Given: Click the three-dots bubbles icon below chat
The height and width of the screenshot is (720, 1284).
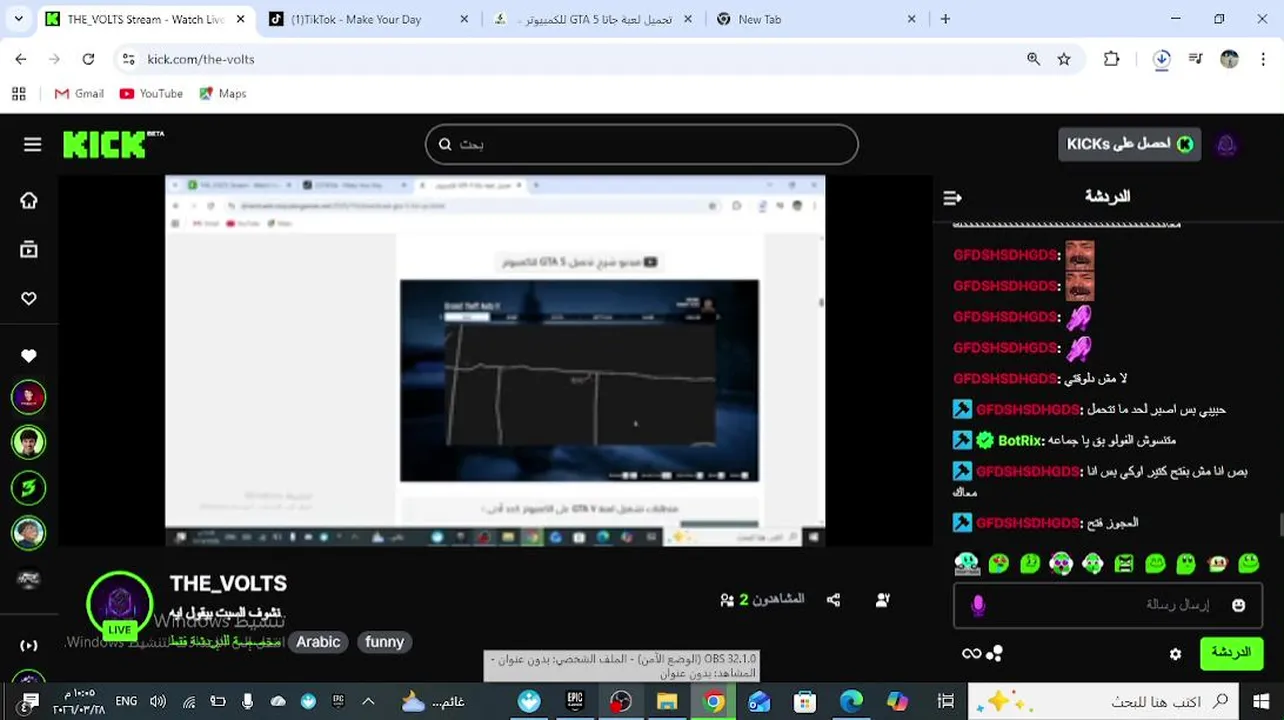Looking at the screenshot, I should pyautogui.click(x=994, y=654).
